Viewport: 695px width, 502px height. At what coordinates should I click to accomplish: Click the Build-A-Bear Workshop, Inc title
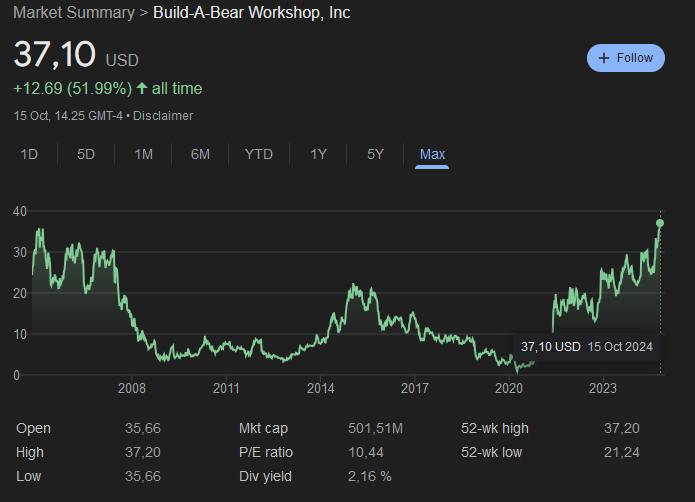click(x=252, y=12)
